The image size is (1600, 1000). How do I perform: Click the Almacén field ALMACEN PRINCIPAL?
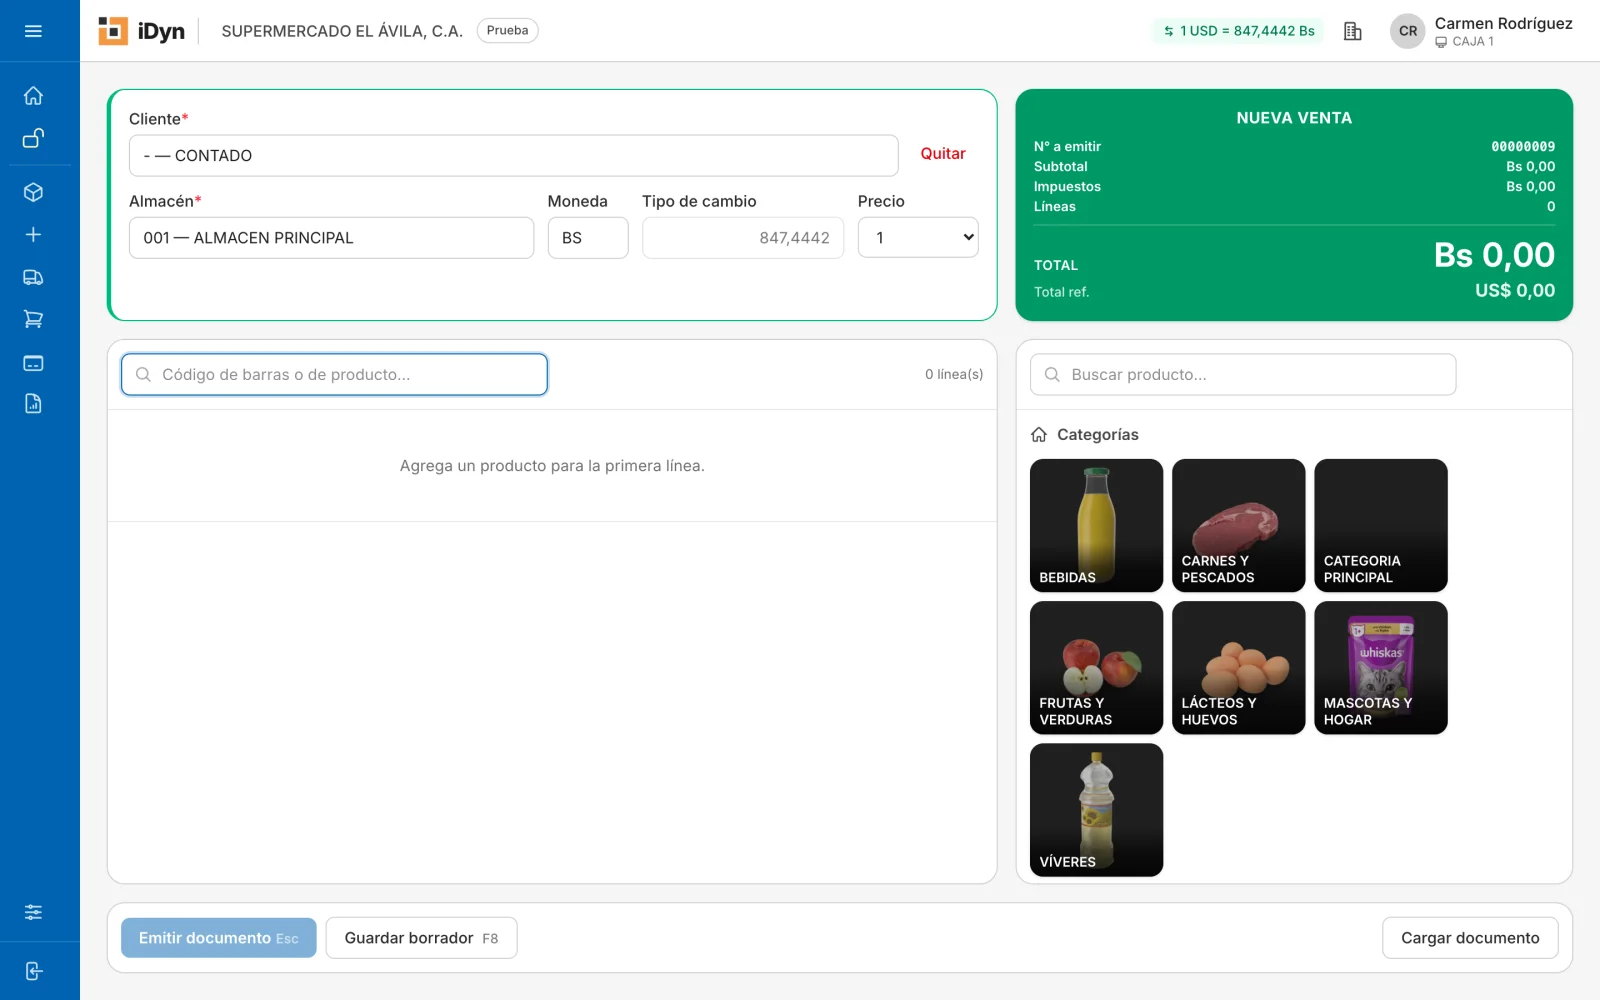coord(331,238)
